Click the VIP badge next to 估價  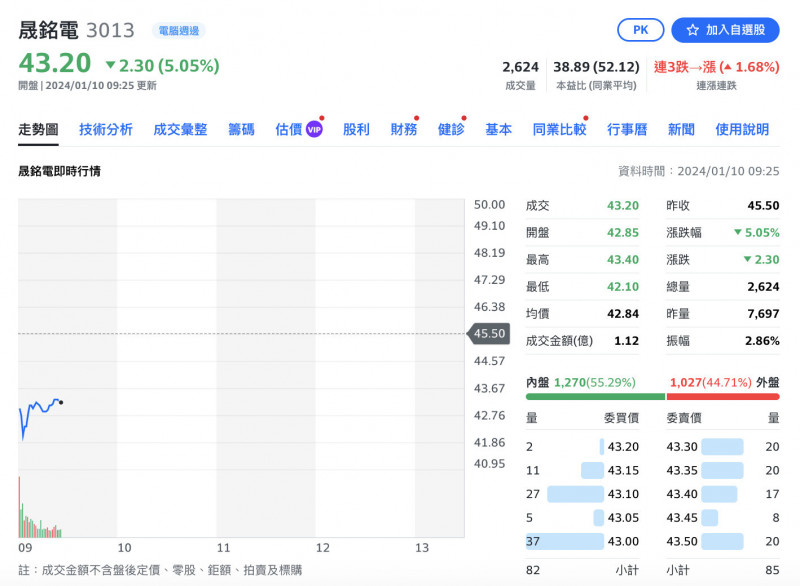tap(314, 130)
